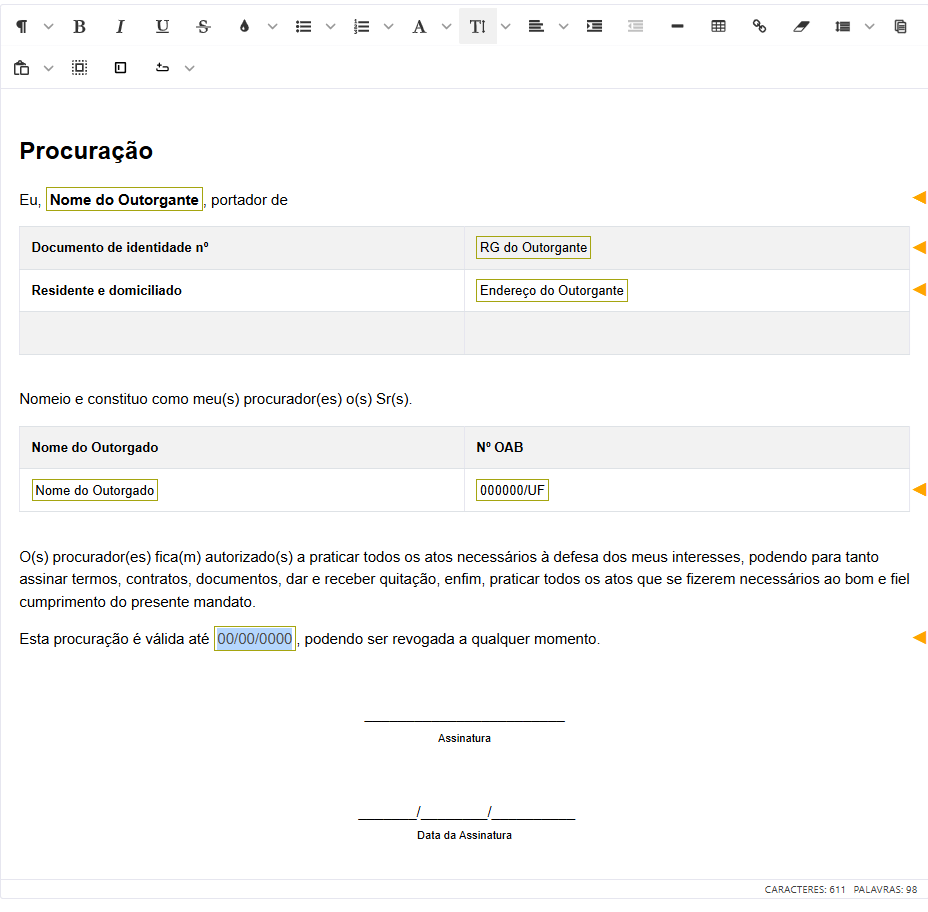Viewport: 928px width, 912px height.
Task: Apply strikethrough to text
Action: pos(203,26)
